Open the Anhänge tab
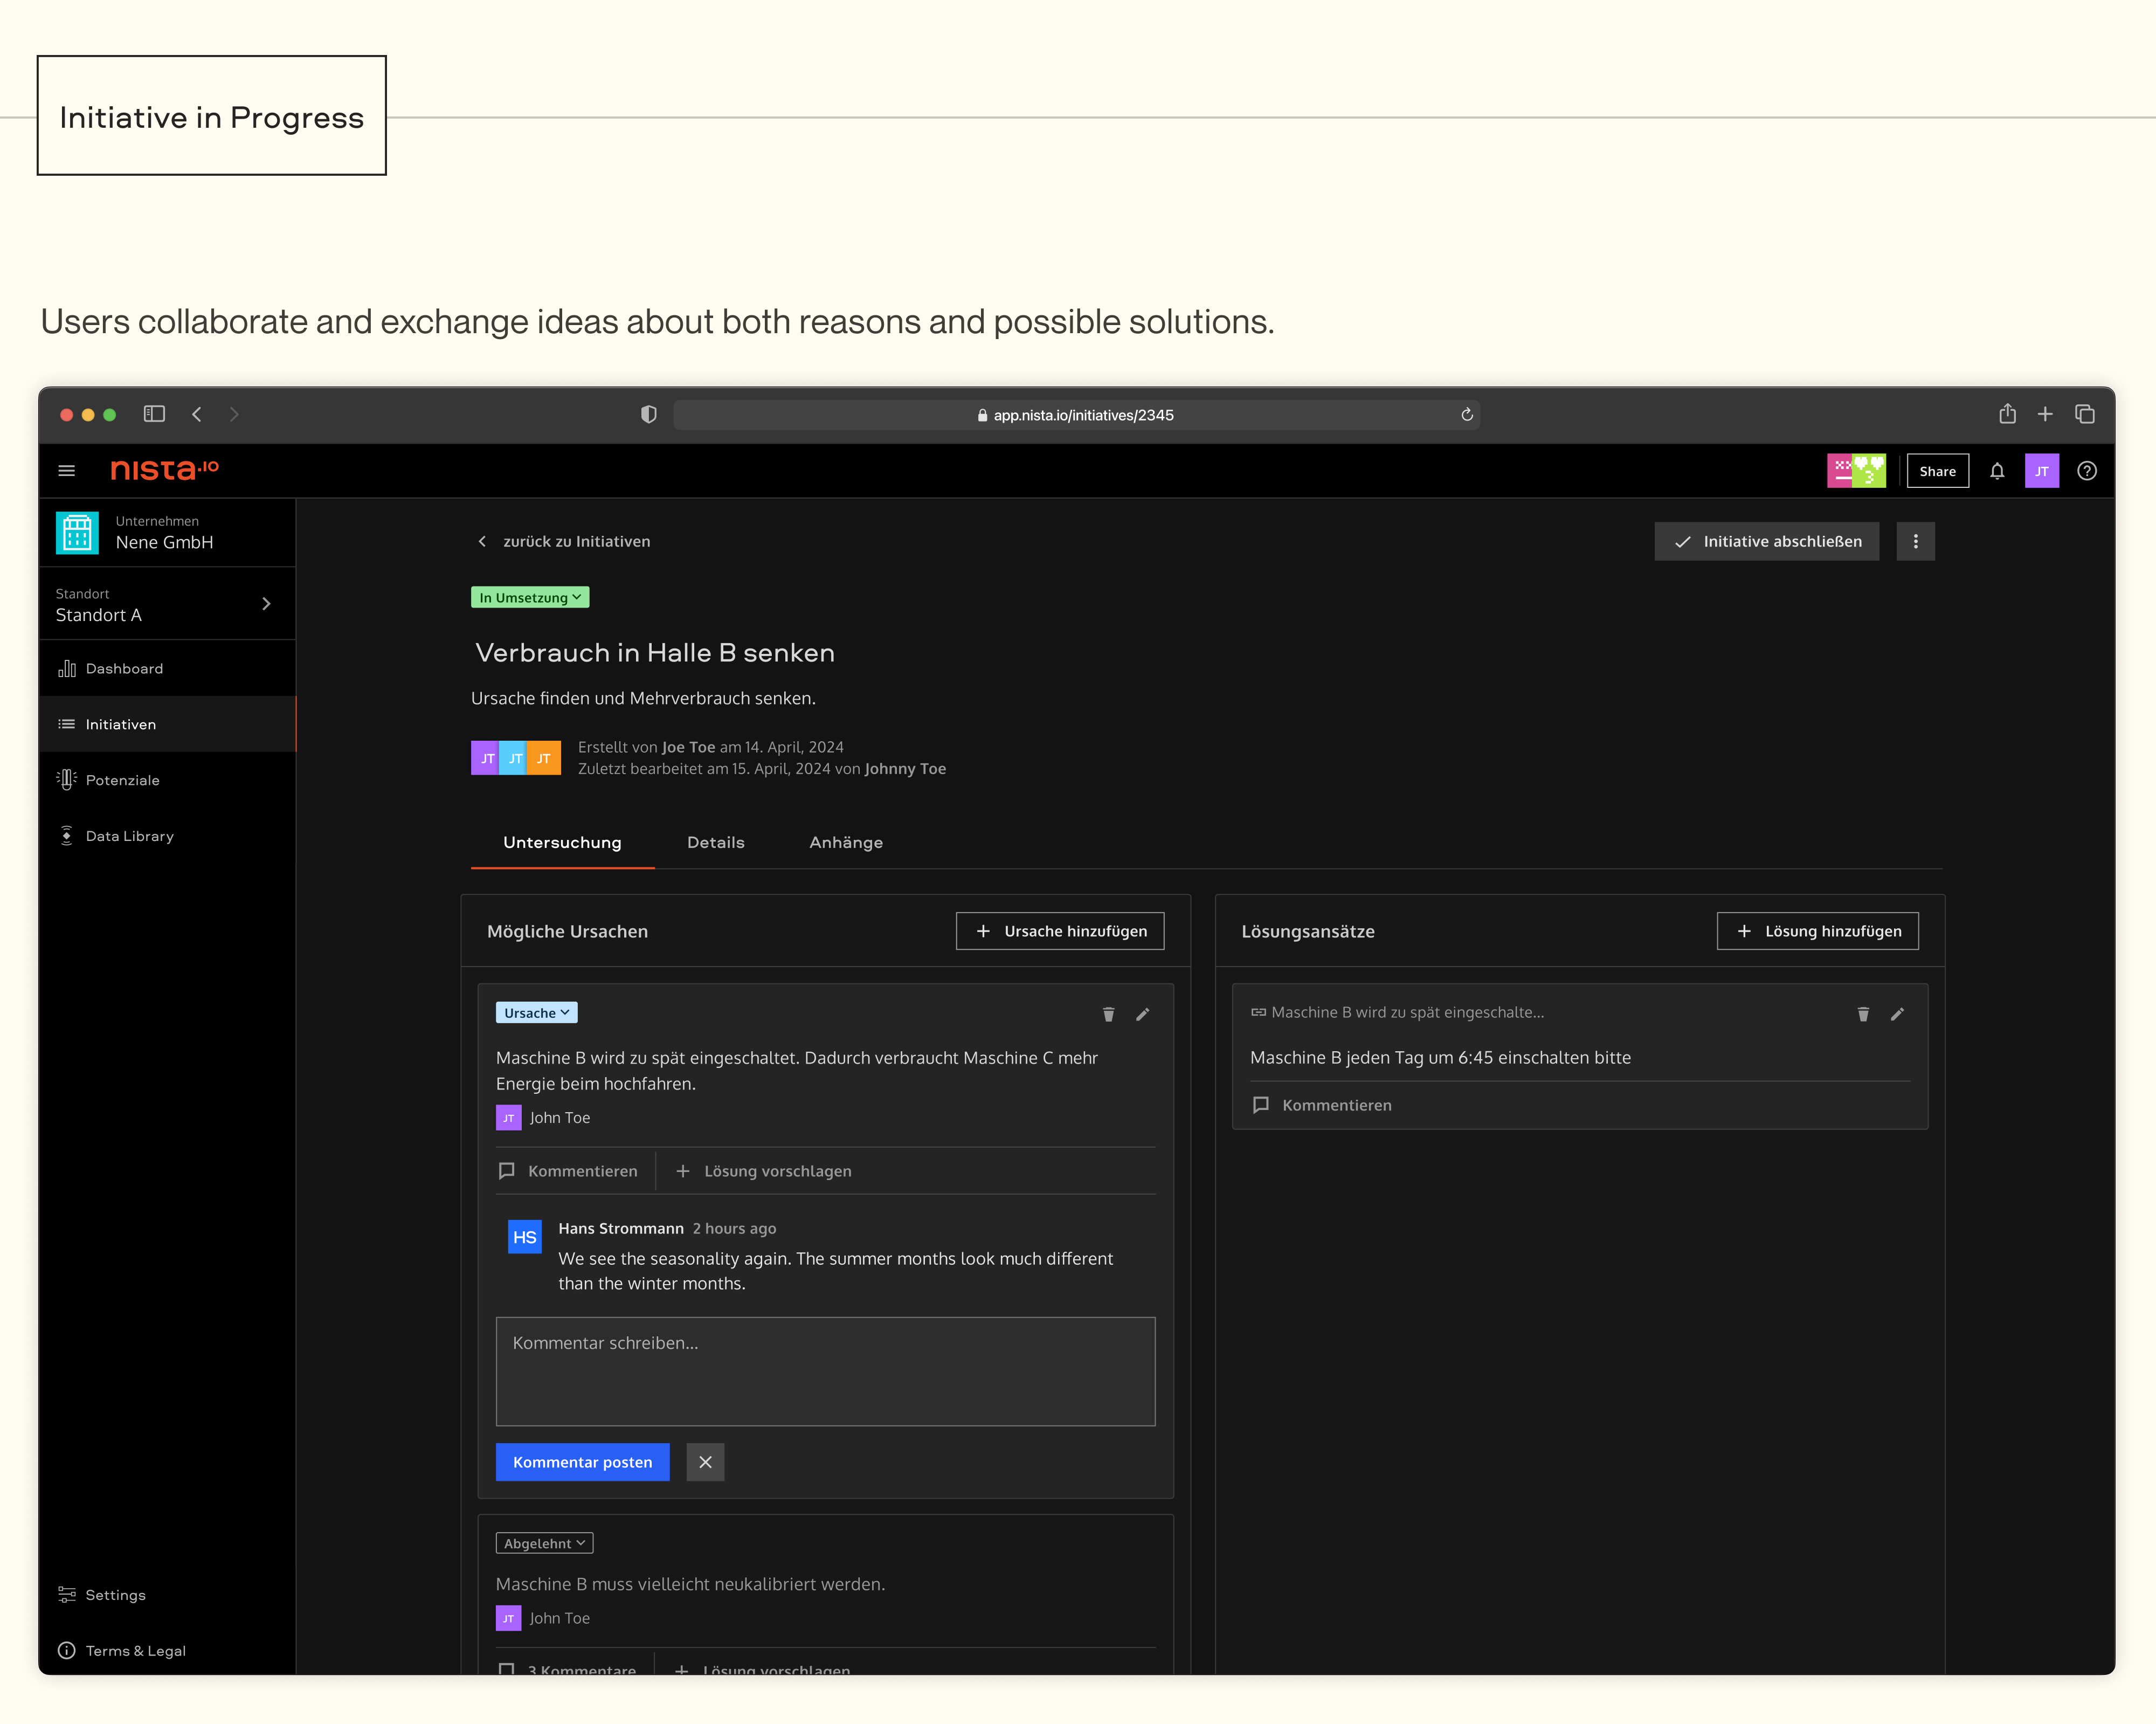Viewport: 2156px width, 1724px height. coord(846,842)
